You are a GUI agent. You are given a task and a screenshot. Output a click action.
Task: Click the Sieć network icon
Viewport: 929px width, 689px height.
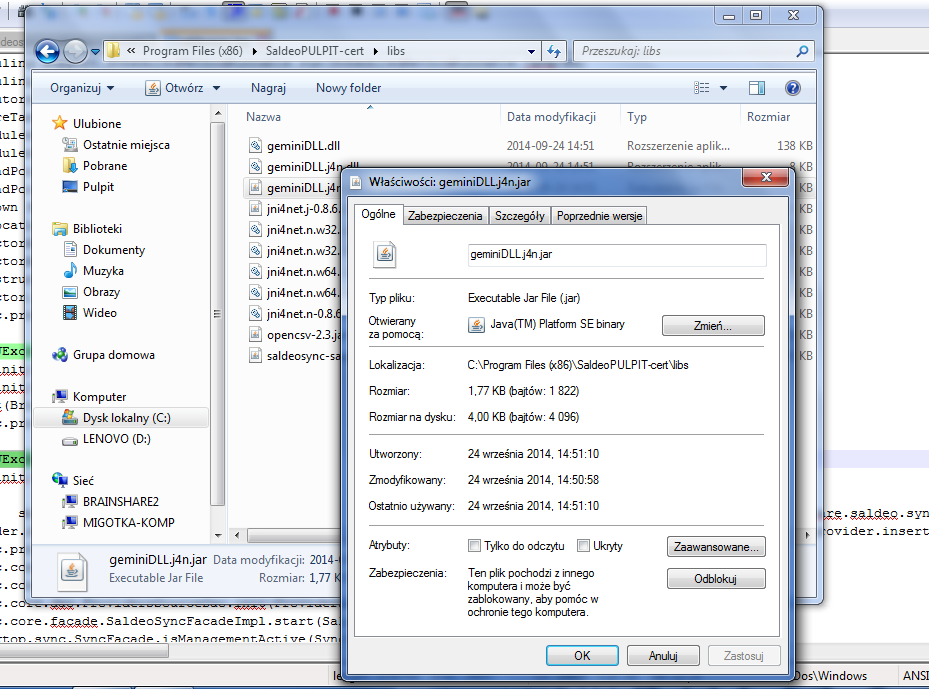pos(60,480)
